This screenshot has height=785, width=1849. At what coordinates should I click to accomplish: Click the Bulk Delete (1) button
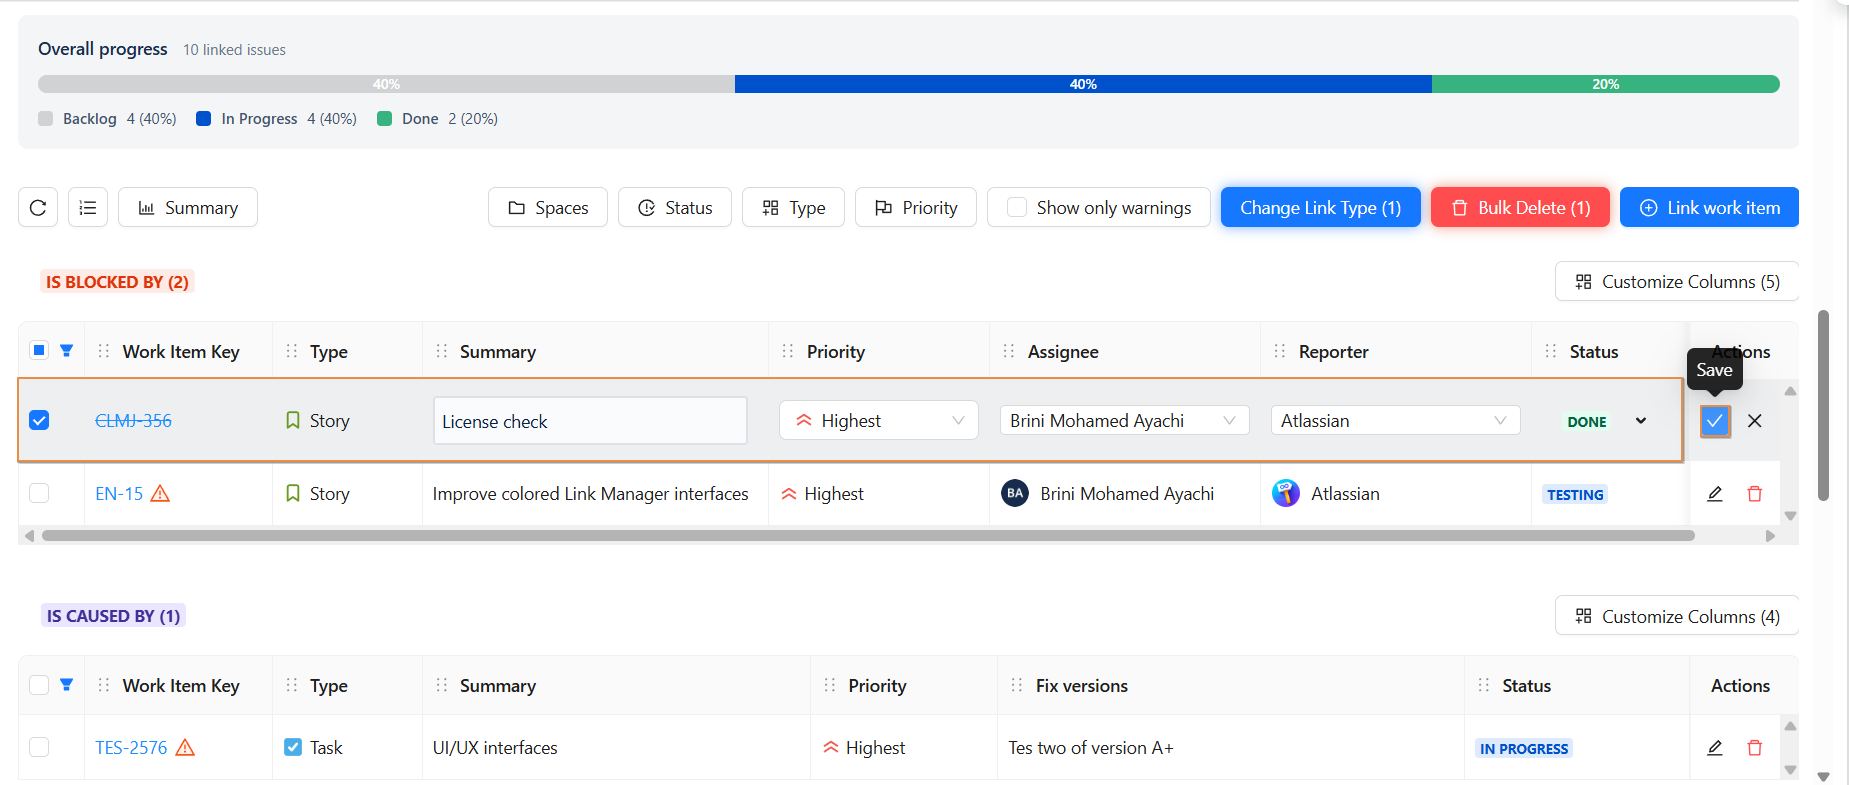click(1520, 208)
